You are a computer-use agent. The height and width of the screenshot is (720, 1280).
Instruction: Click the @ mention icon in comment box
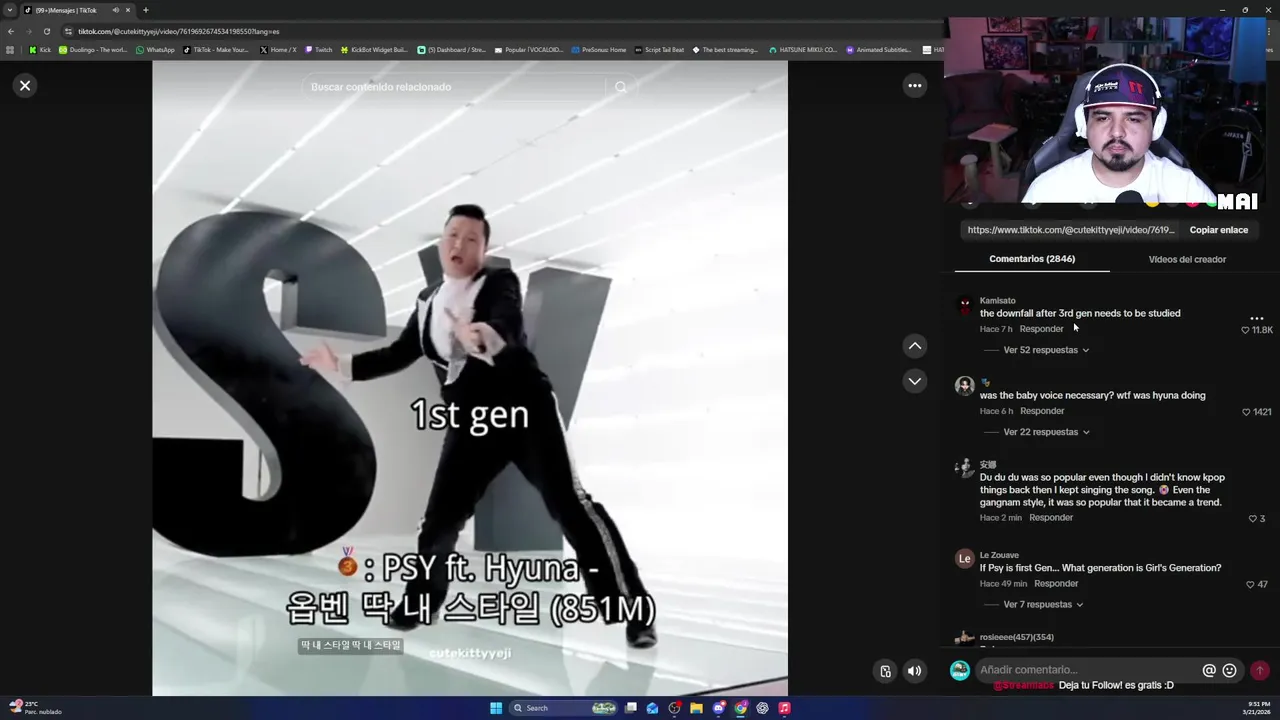coord(1209,671)
